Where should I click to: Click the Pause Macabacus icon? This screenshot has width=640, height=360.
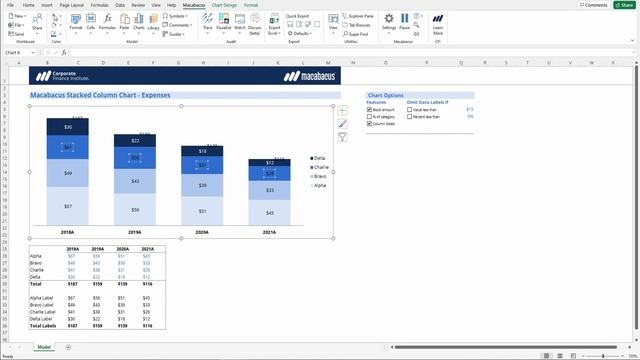click(x=404, y=22)
